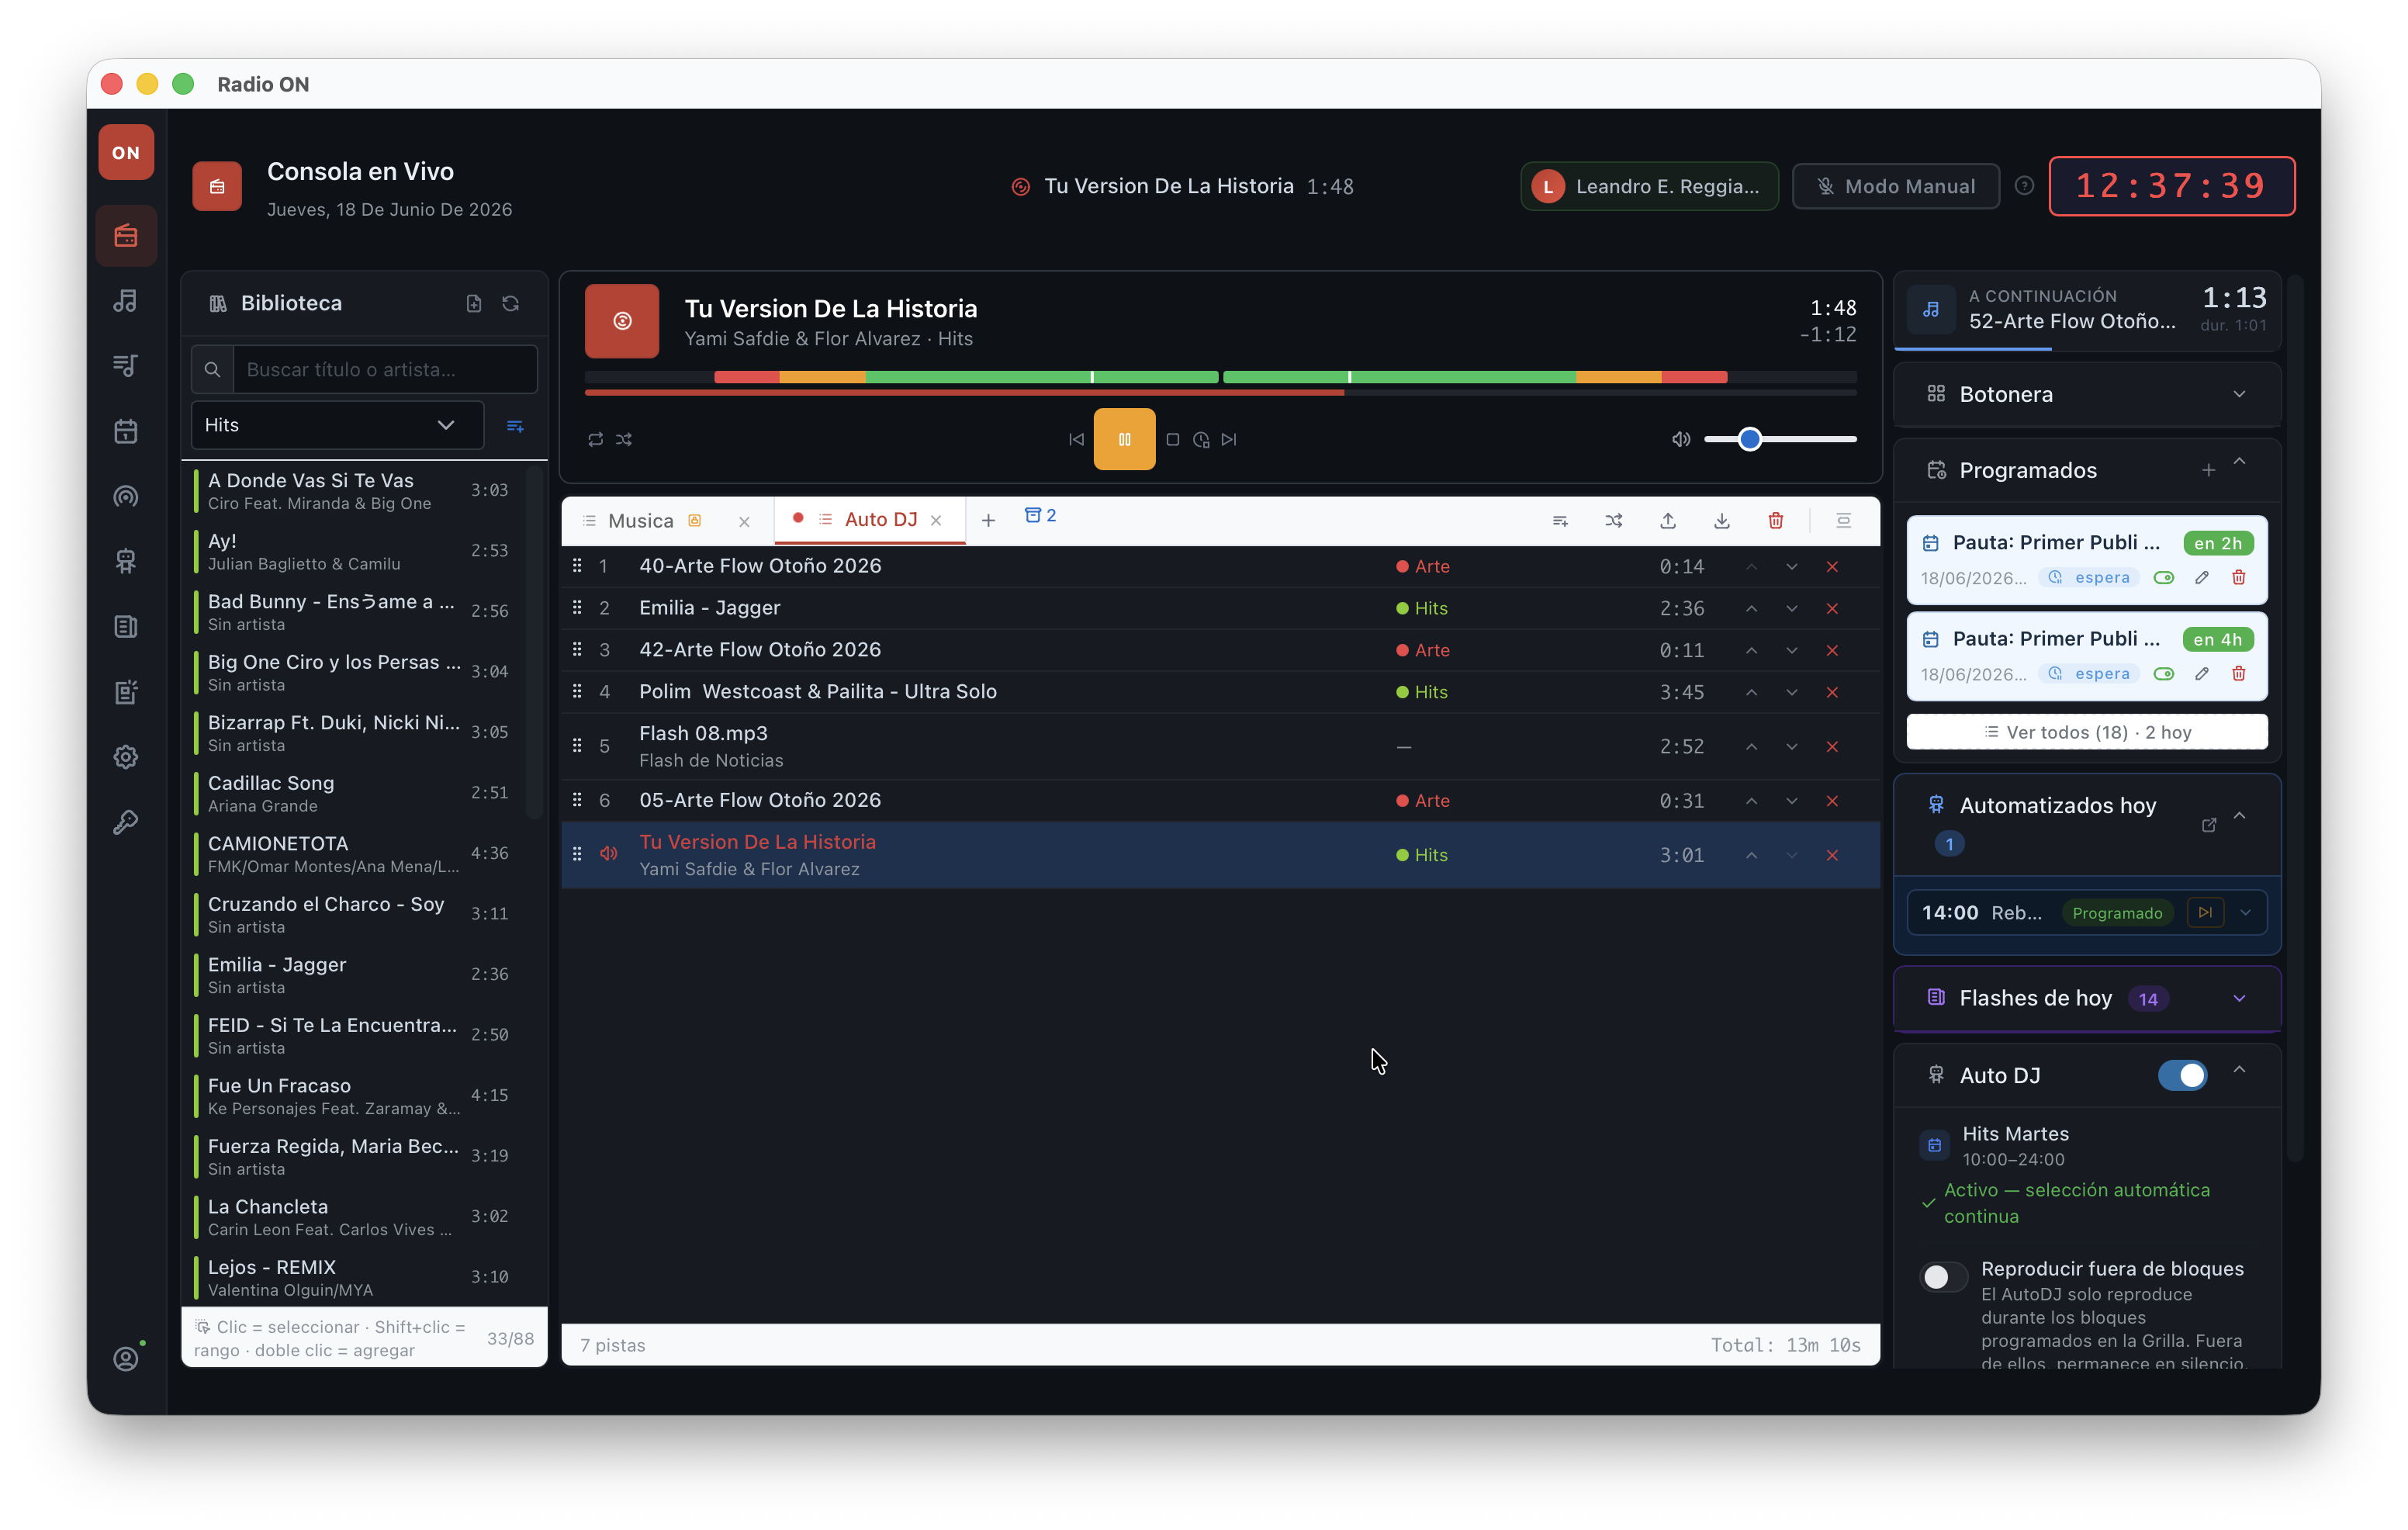Toggle enable on the 'en 4h' Pauta
The image size is (2408, 1530).
(2164, 674)
